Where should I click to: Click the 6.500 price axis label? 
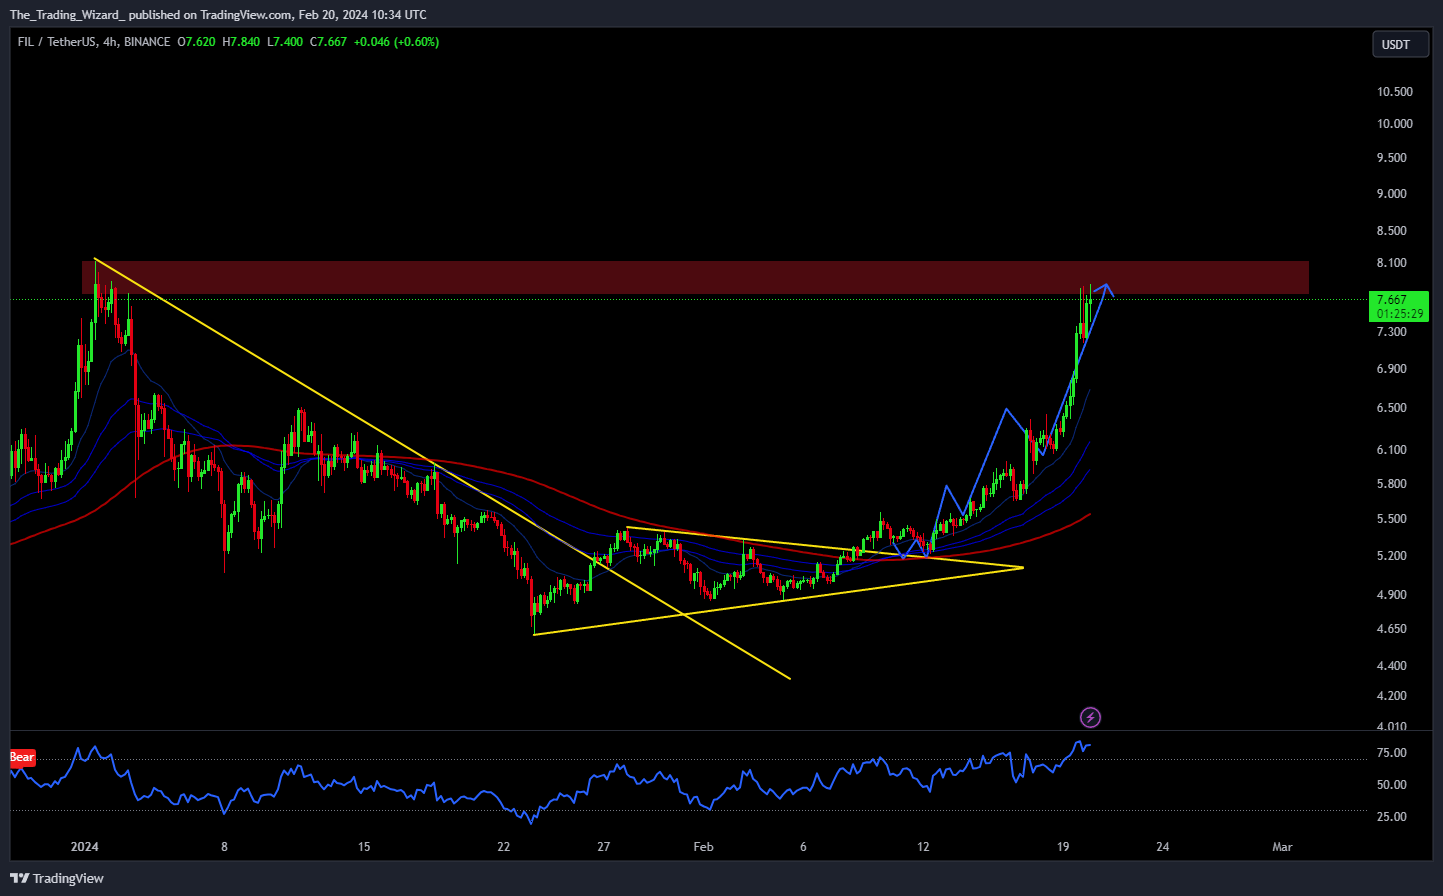(1392, 408)
